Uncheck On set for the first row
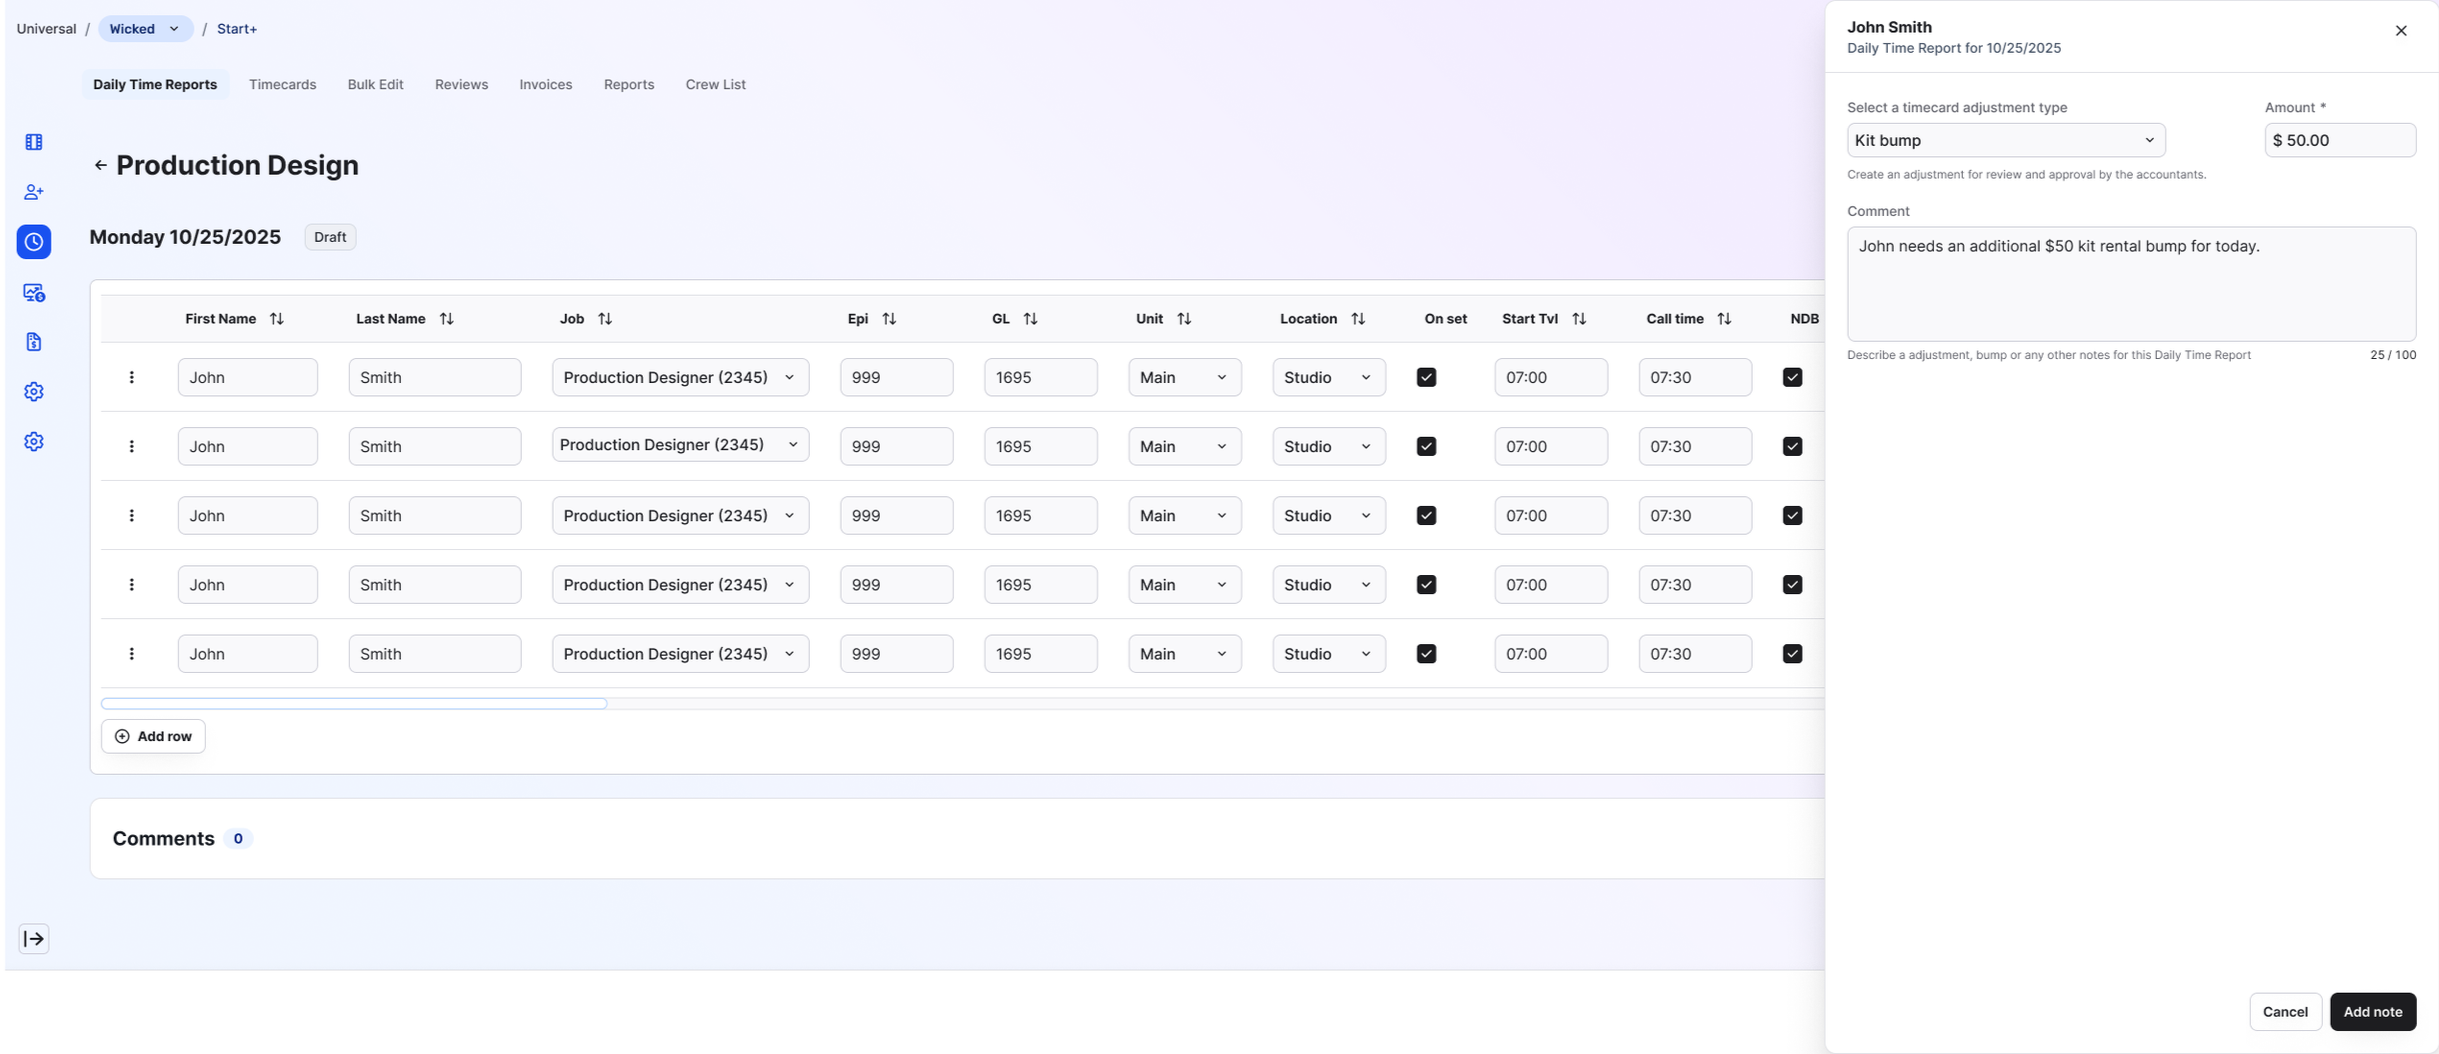This screenshot has height=1054, width=2439. coord(1426,377)
